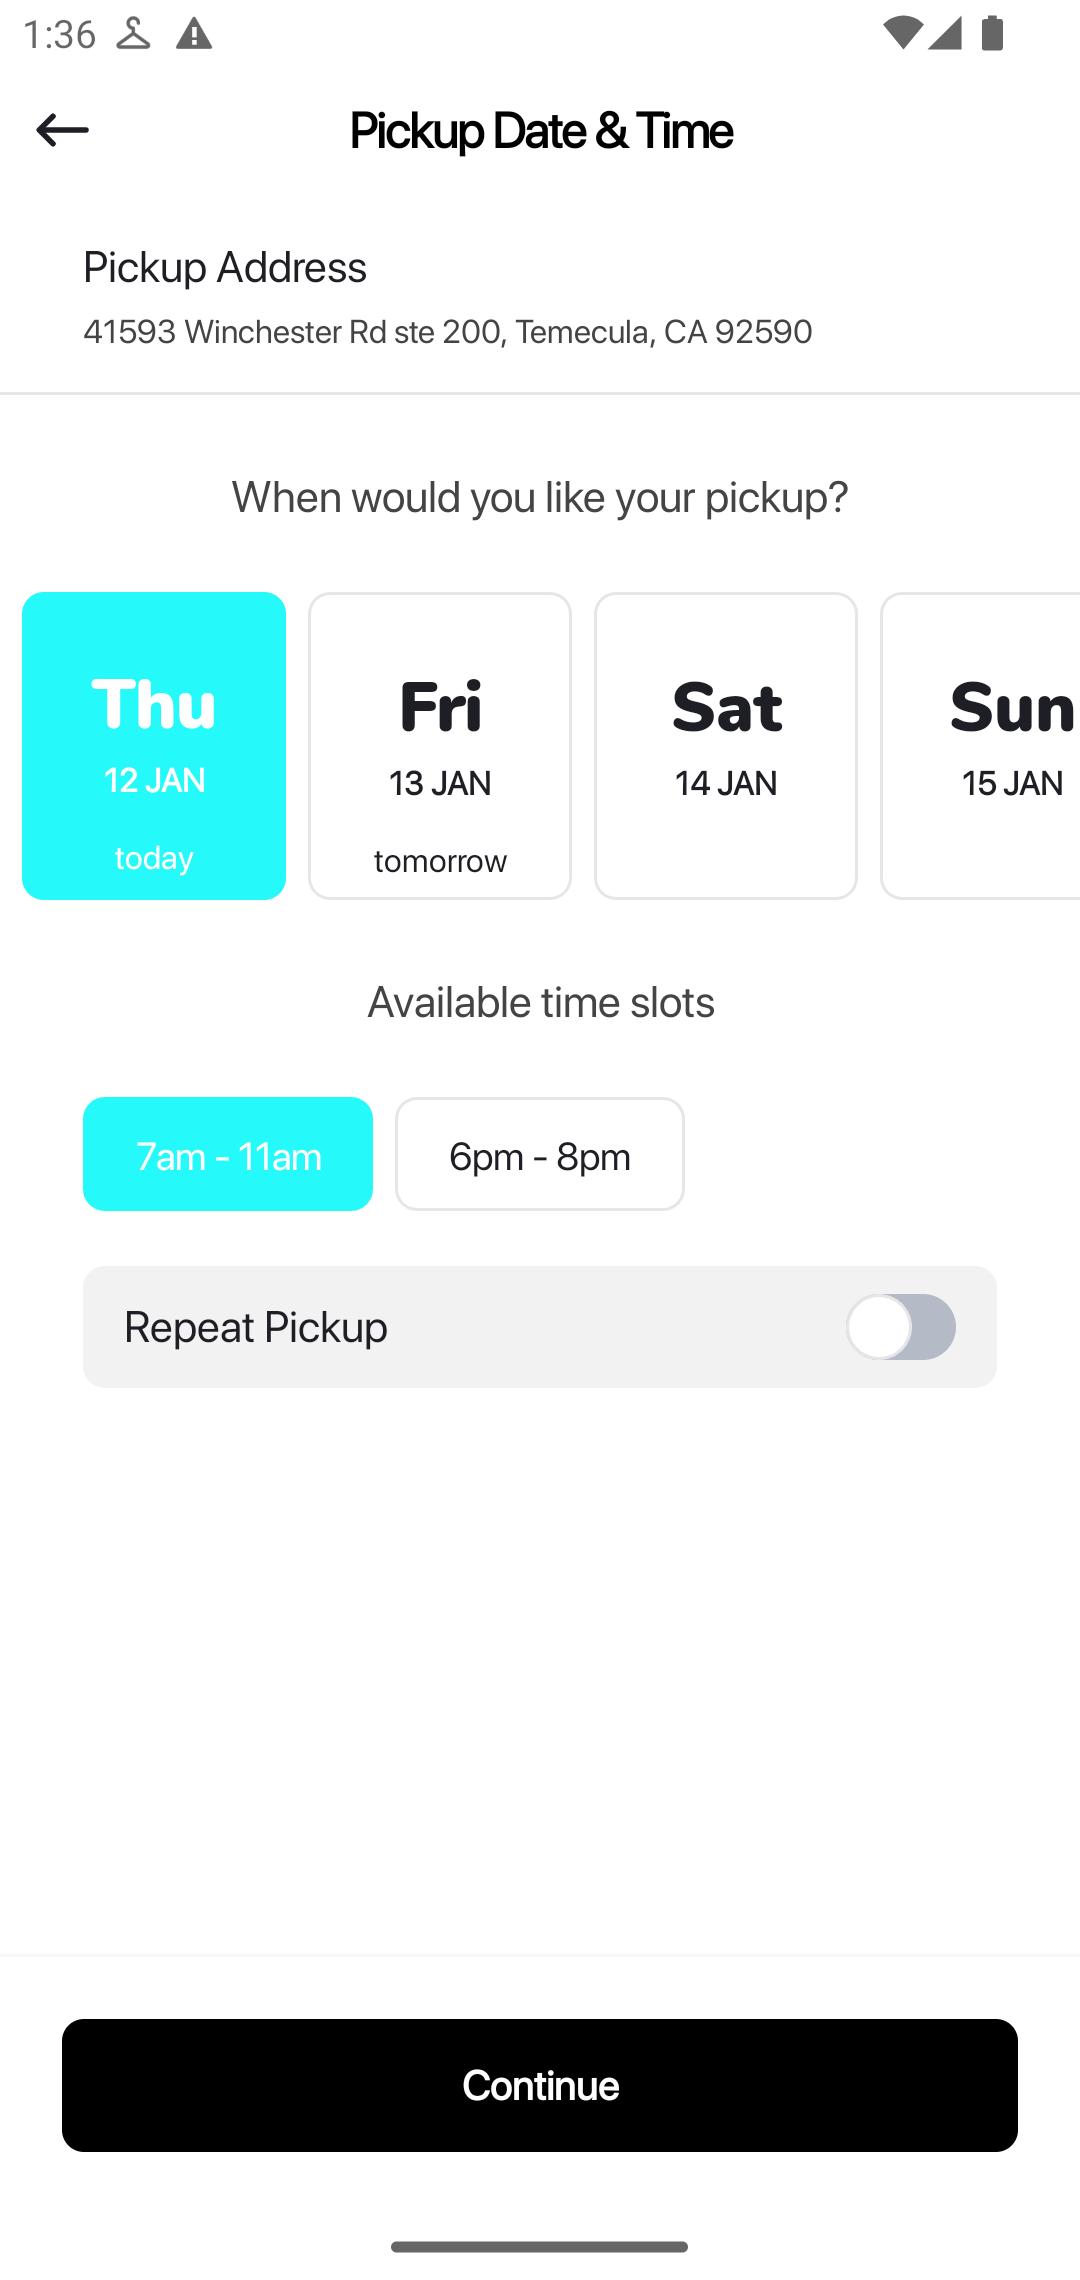1080x2280 pixels.
Task: Tap the cellular signal status icon
Action: (x=944, y=33)
